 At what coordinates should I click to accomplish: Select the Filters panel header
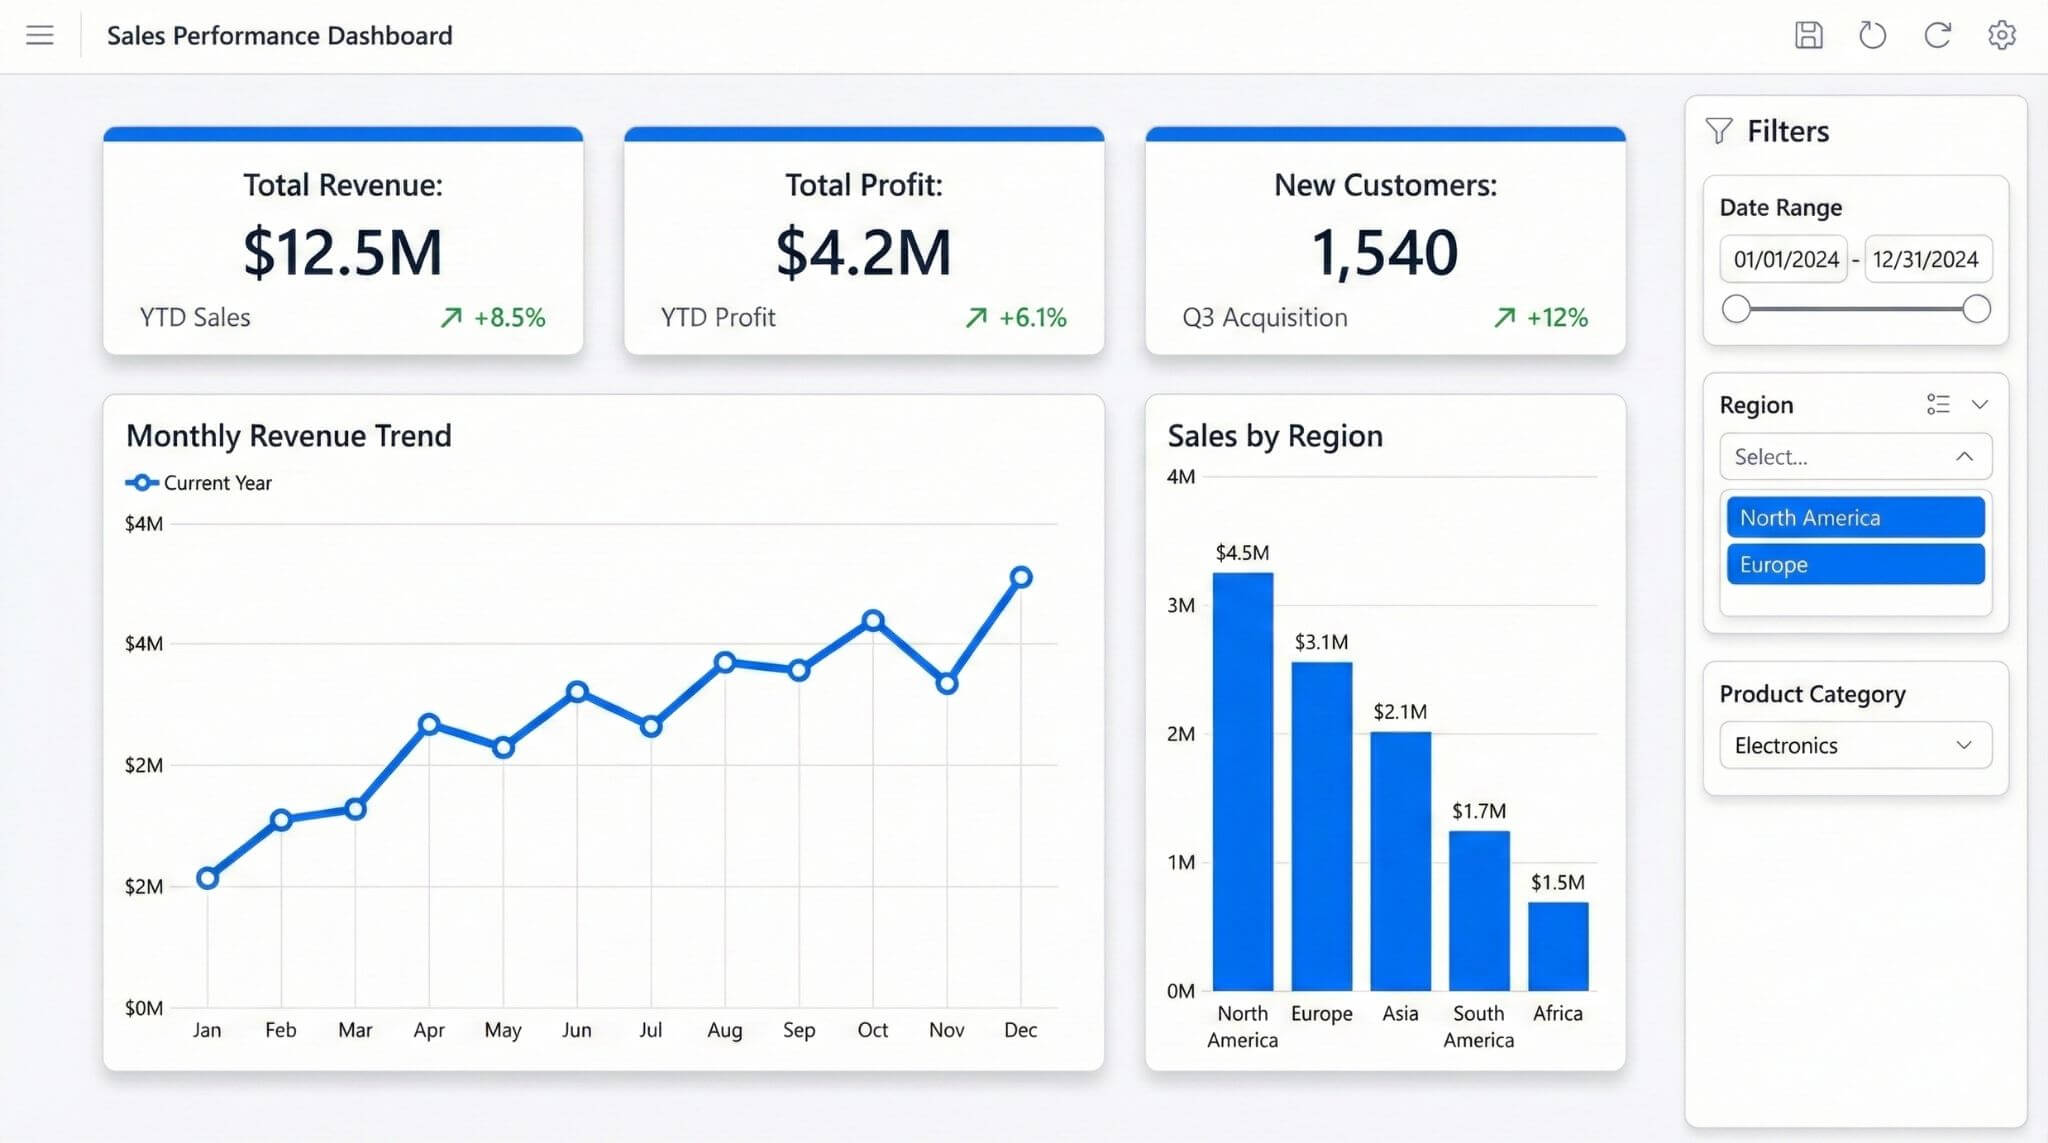coord(1788,130)
